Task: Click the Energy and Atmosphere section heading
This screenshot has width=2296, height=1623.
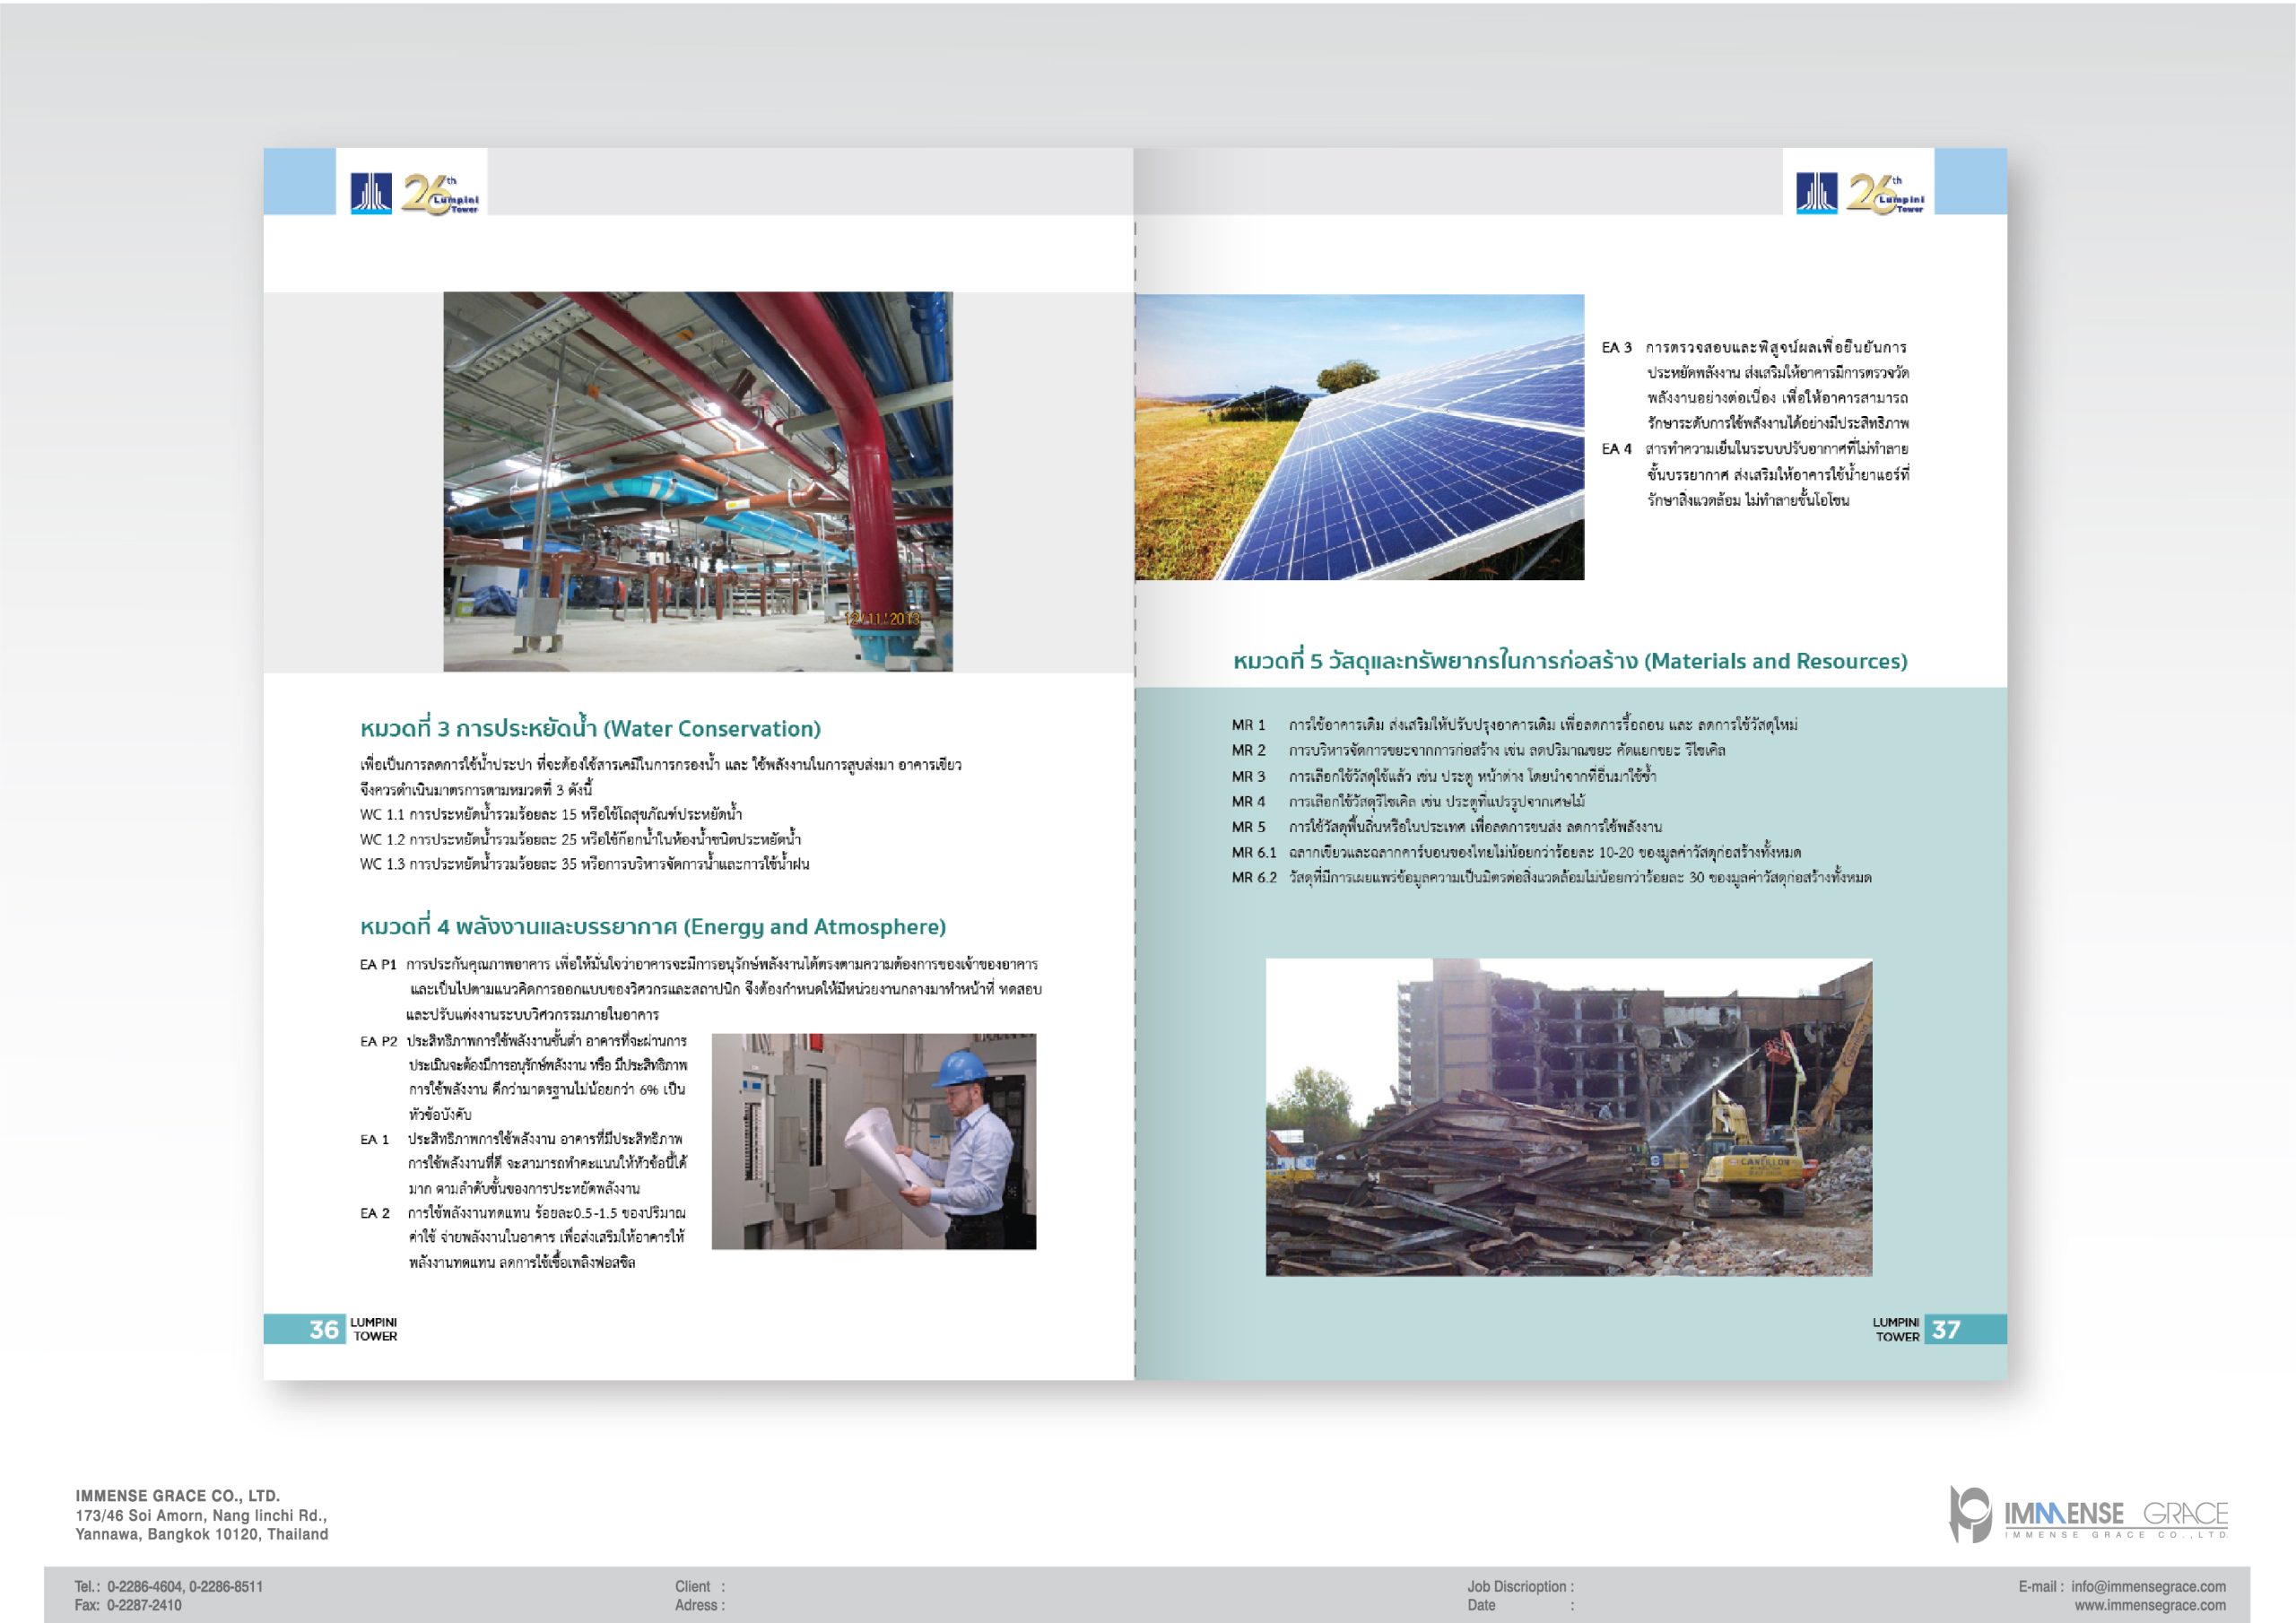Action: point(652,927)
